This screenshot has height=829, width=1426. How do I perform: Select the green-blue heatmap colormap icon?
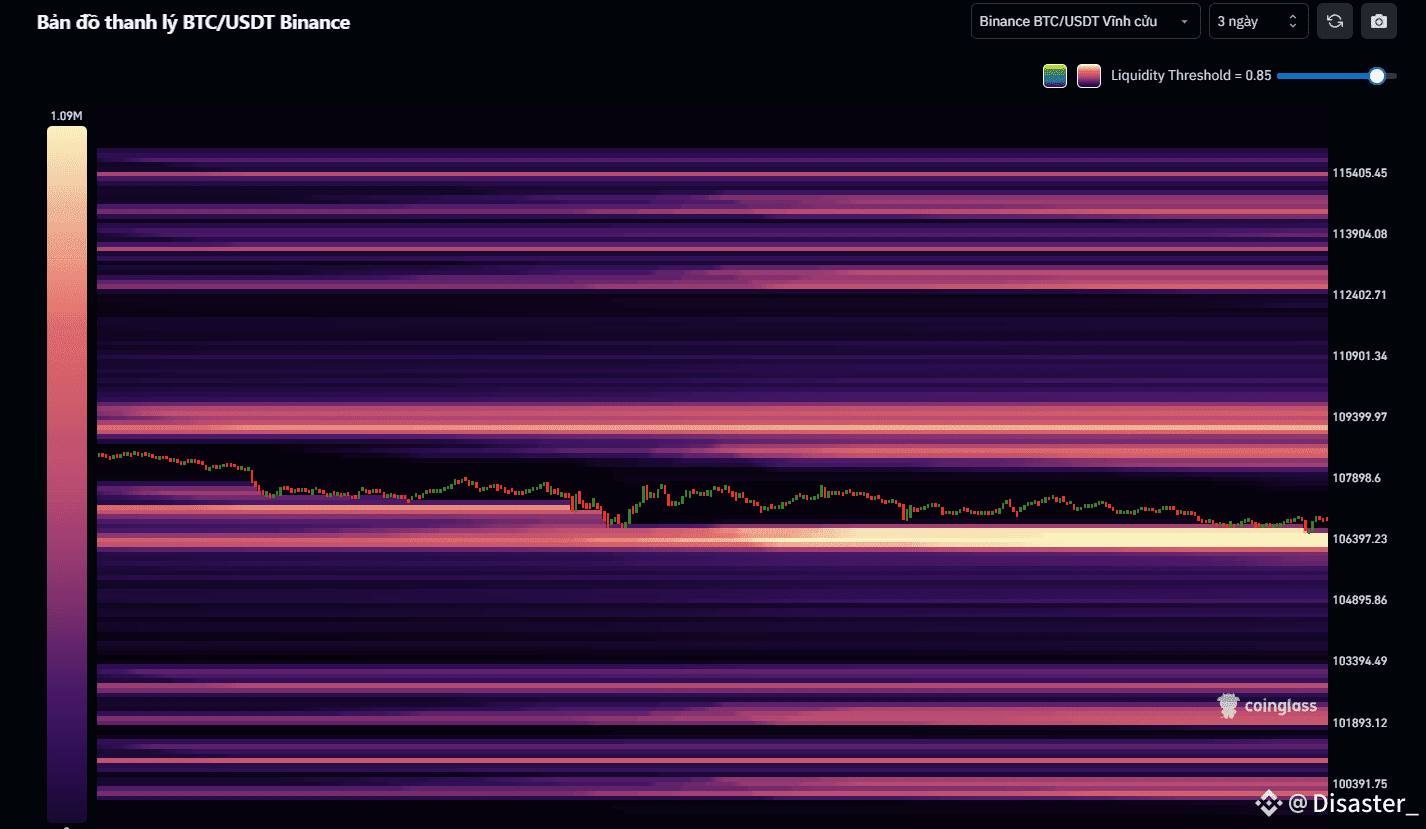1054,75
